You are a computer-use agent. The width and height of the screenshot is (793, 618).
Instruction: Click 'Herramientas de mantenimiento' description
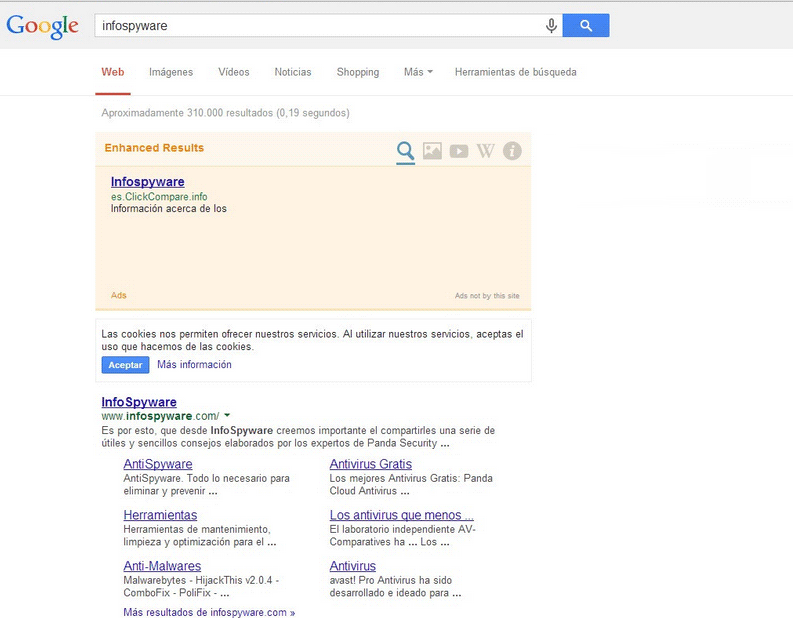[x=200, y=536]
